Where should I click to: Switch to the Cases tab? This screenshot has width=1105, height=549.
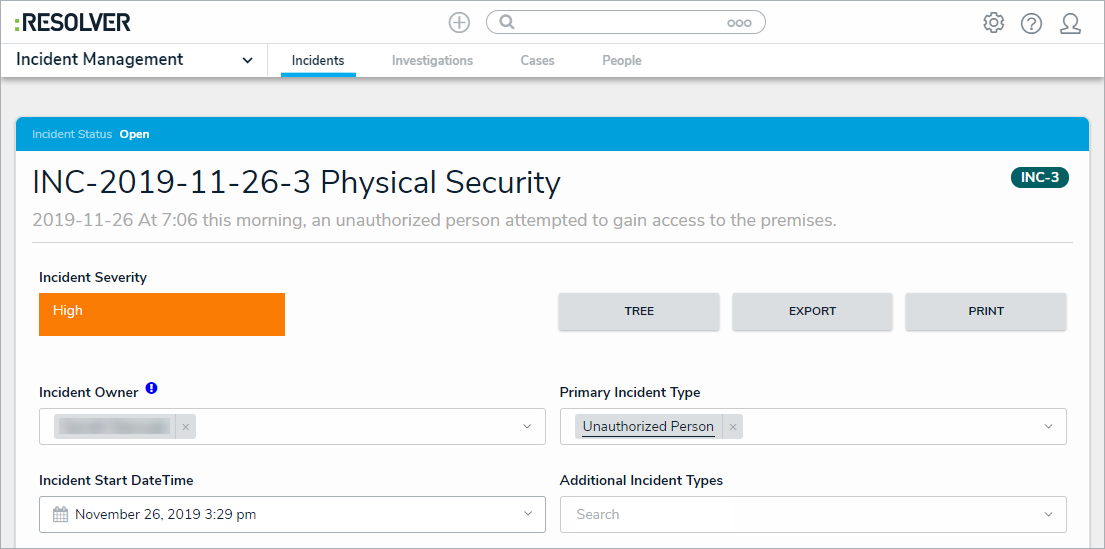click(537, 61)
